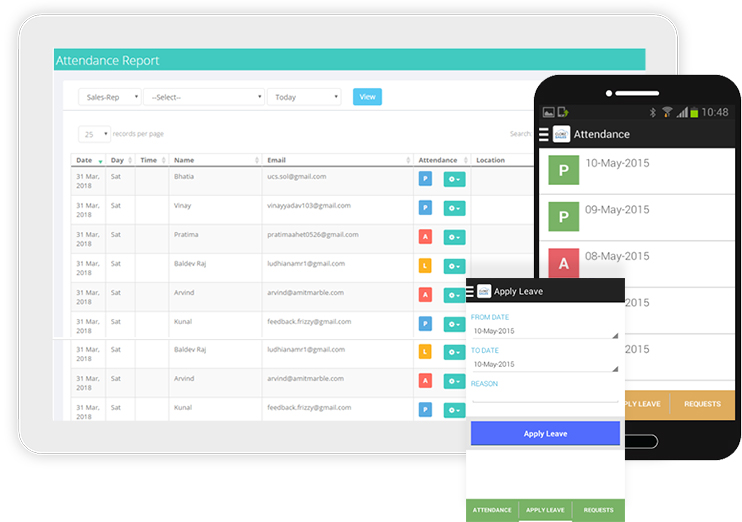Tap picture notification icon in phone status bar
The image size is (742, 522).
pos(548,112)
